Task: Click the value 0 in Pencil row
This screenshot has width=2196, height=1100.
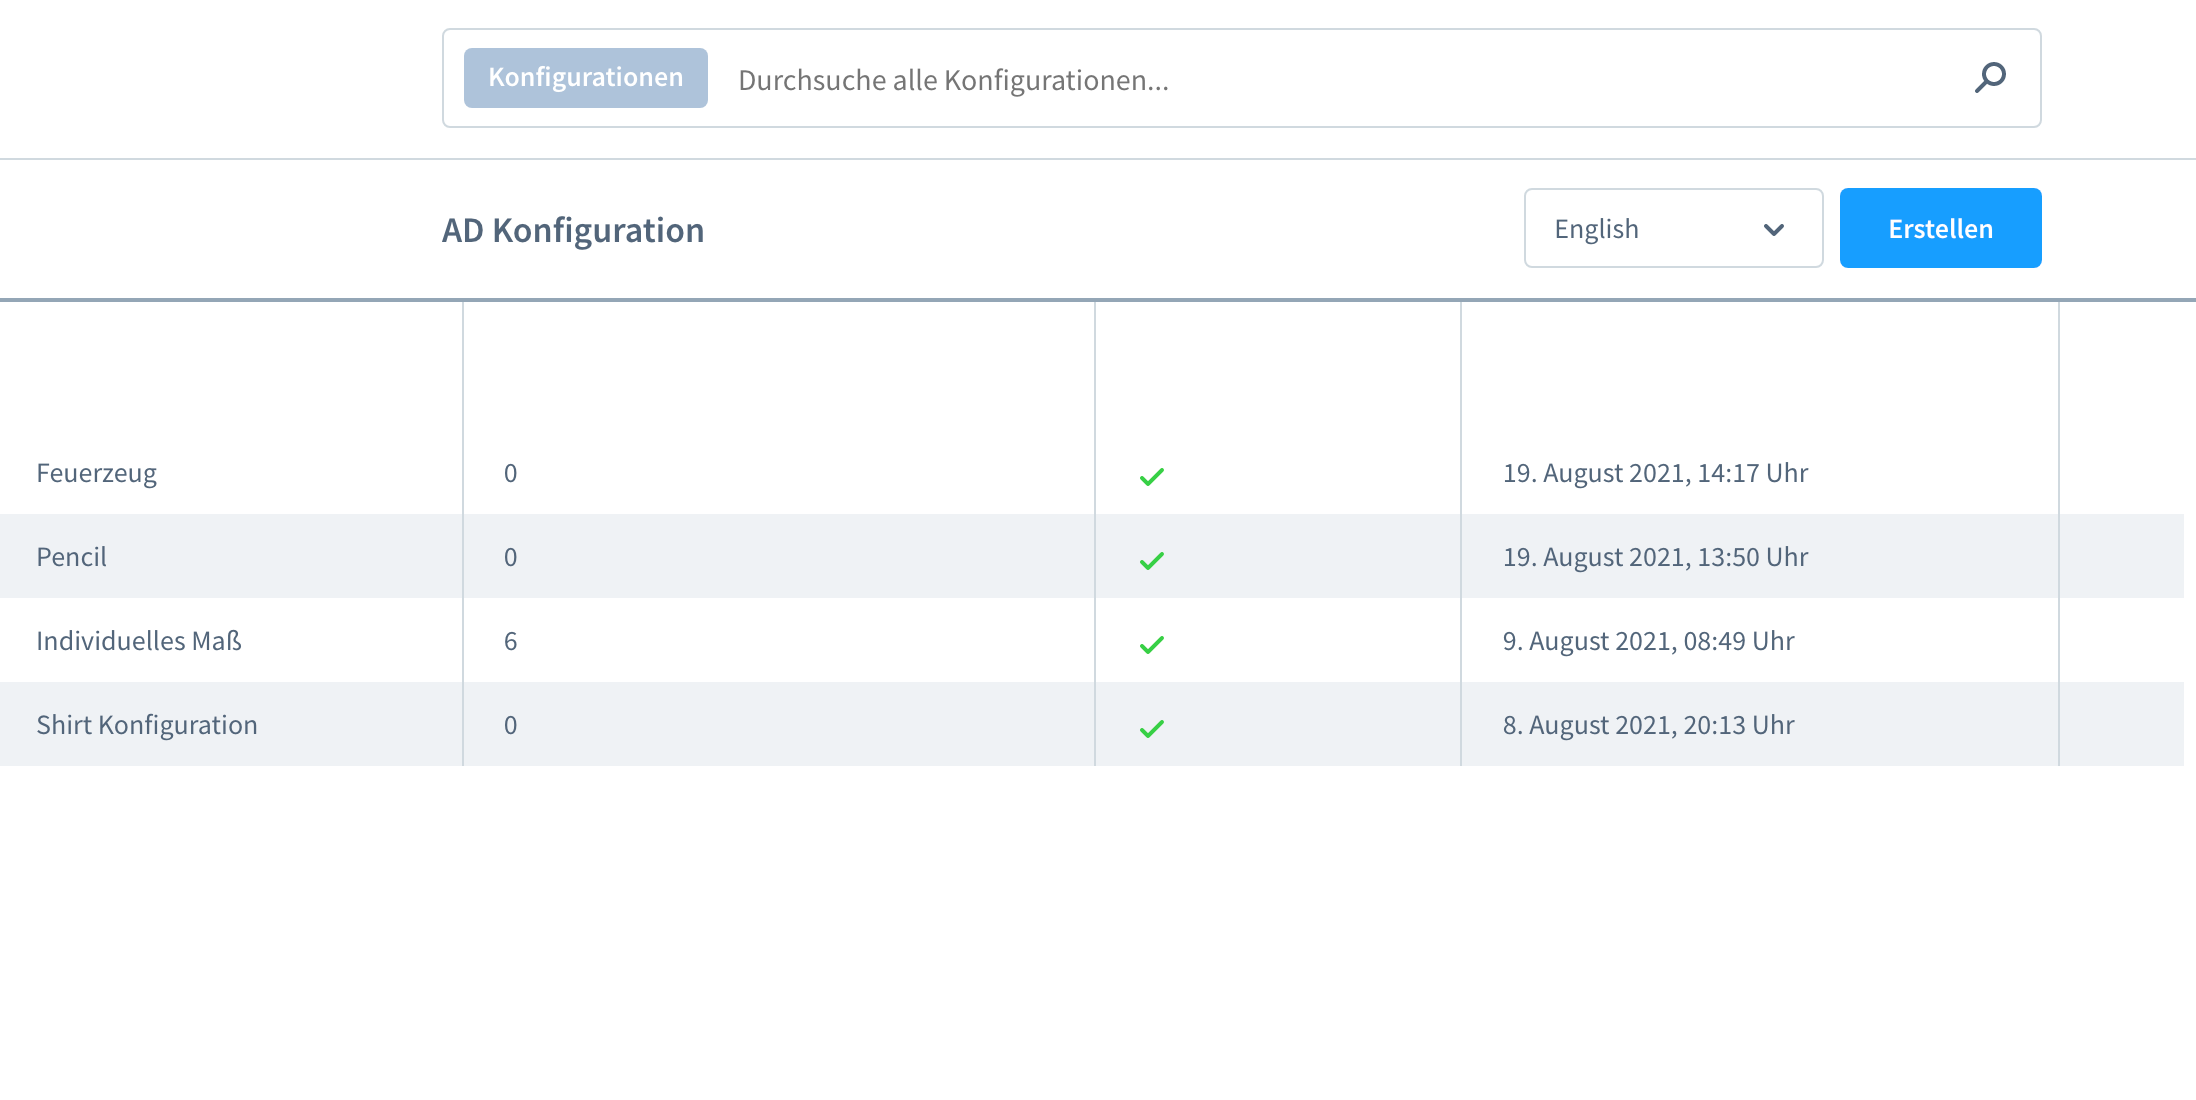Action: [x=510, y=557]
